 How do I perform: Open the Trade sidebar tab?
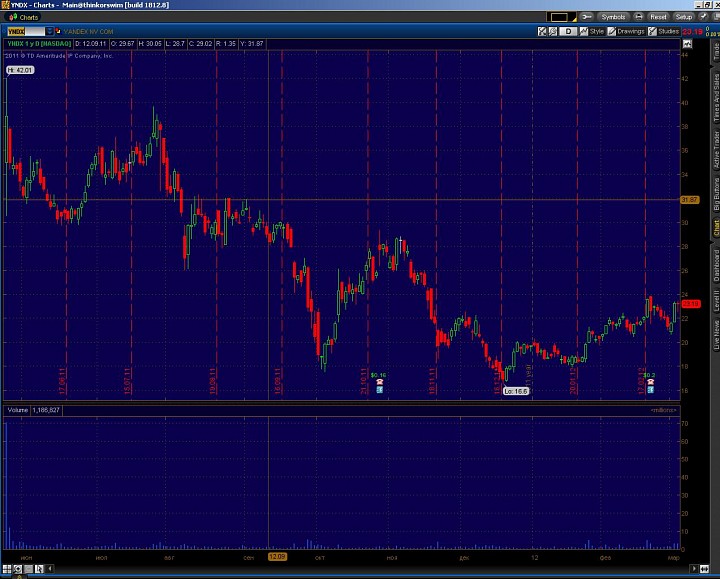(x=716, y=52)
